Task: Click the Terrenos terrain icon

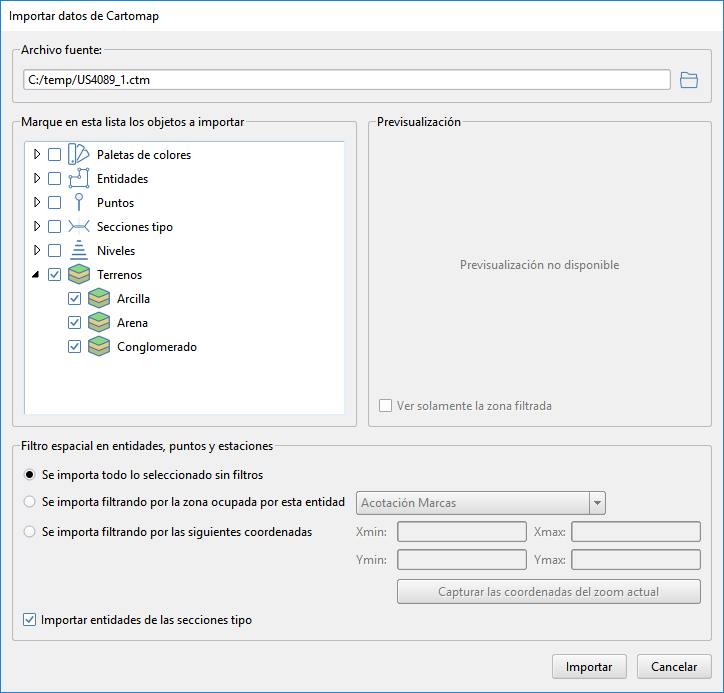Action: pyautogui.click(x=78, y=274)
